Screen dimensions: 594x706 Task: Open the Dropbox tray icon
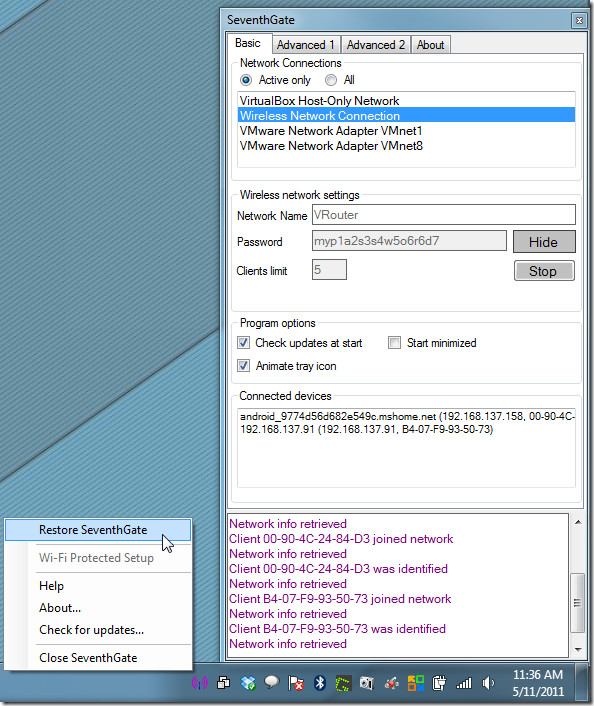(x=248, y=683)
